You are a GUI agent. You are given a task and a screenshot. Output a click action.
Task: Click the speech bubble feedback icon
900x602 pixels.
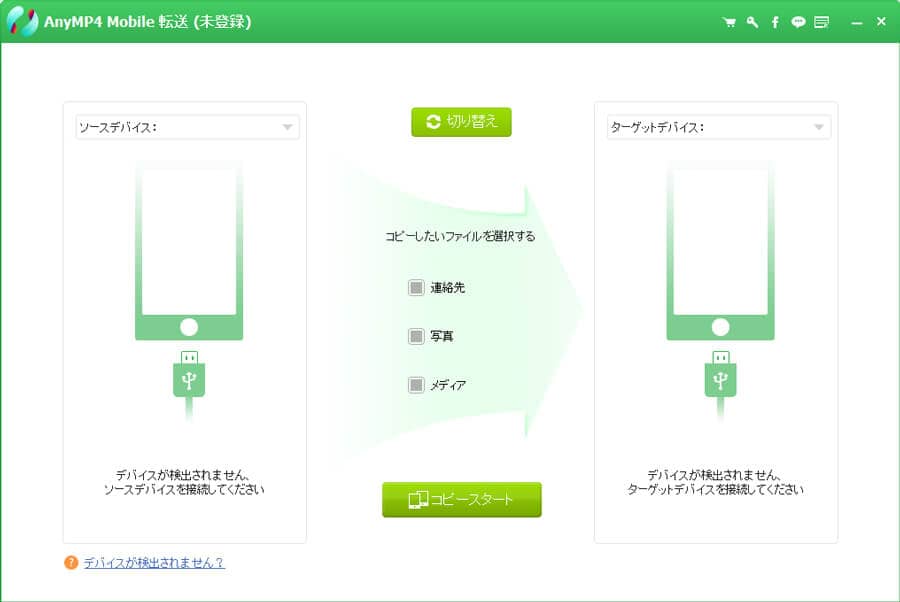coord(798,22)
